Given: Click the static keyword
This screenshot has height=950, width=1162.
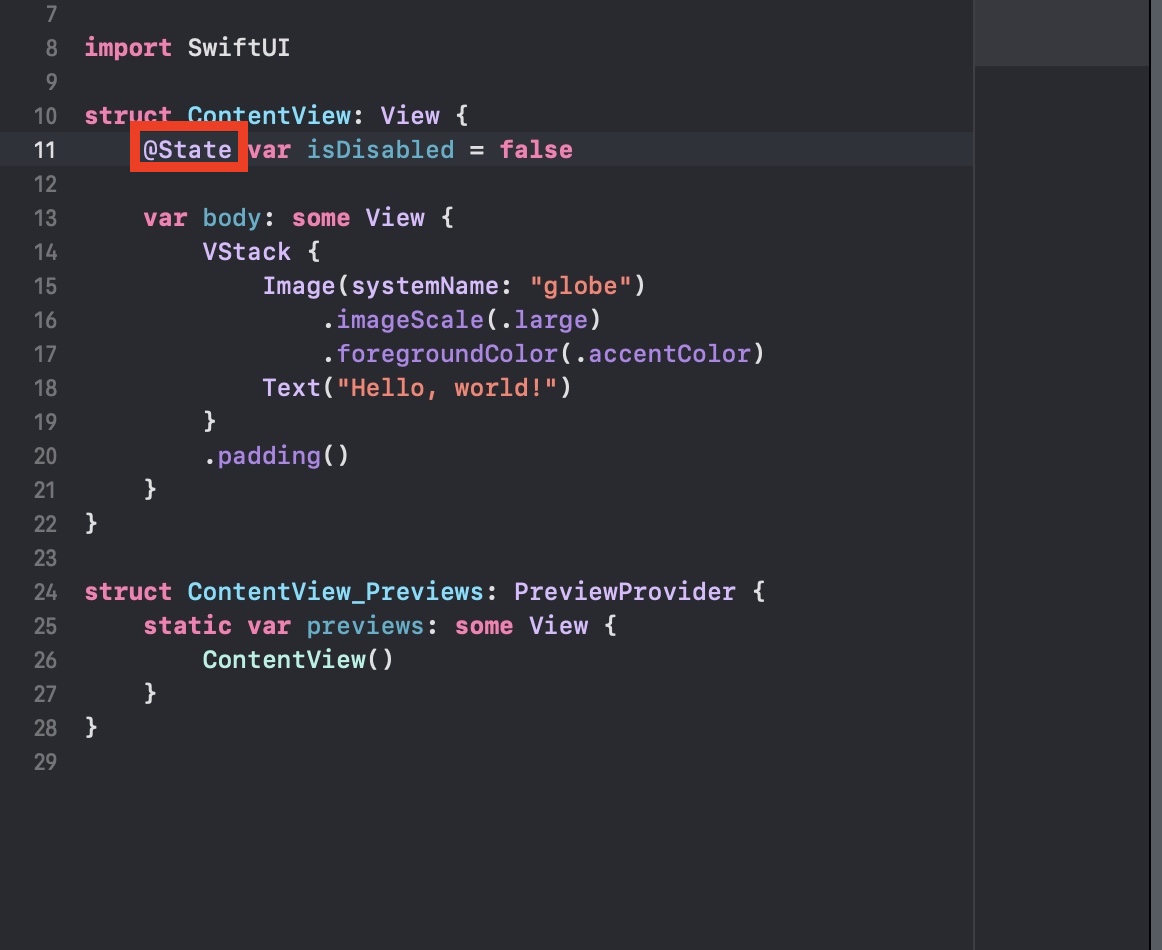Looking at the screenshot, I should 187,626.
